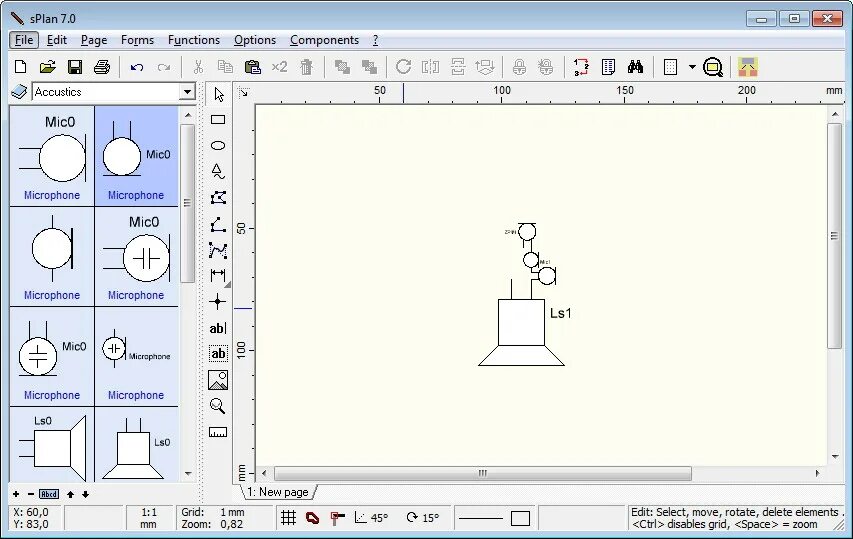The width and height of the screenshot is (853, 539).
Task: Remove library component with minus button
Action: (x=31, y=494)
